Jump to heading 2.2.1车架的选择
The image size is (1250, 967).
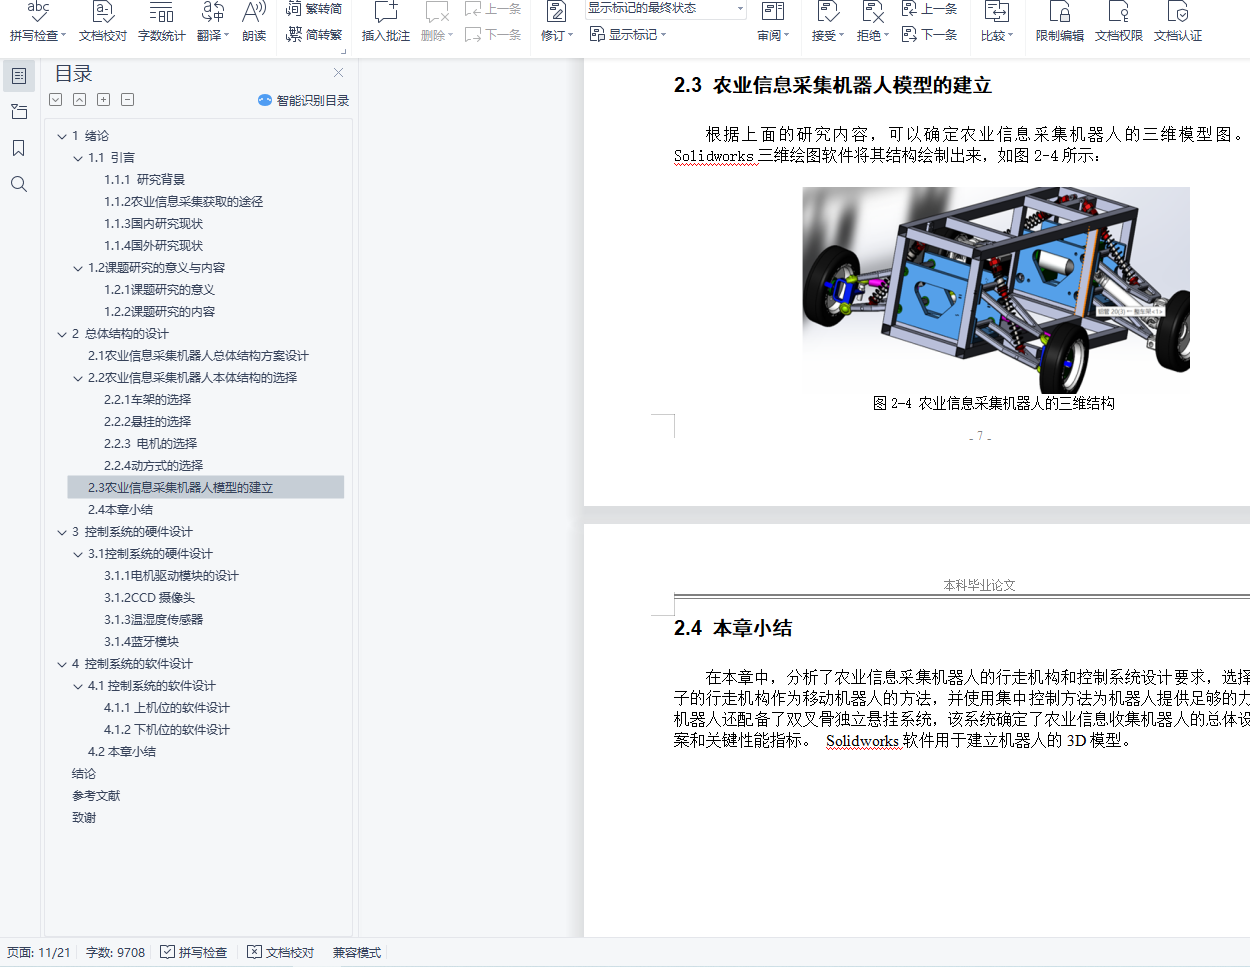[x=148, y=400]
